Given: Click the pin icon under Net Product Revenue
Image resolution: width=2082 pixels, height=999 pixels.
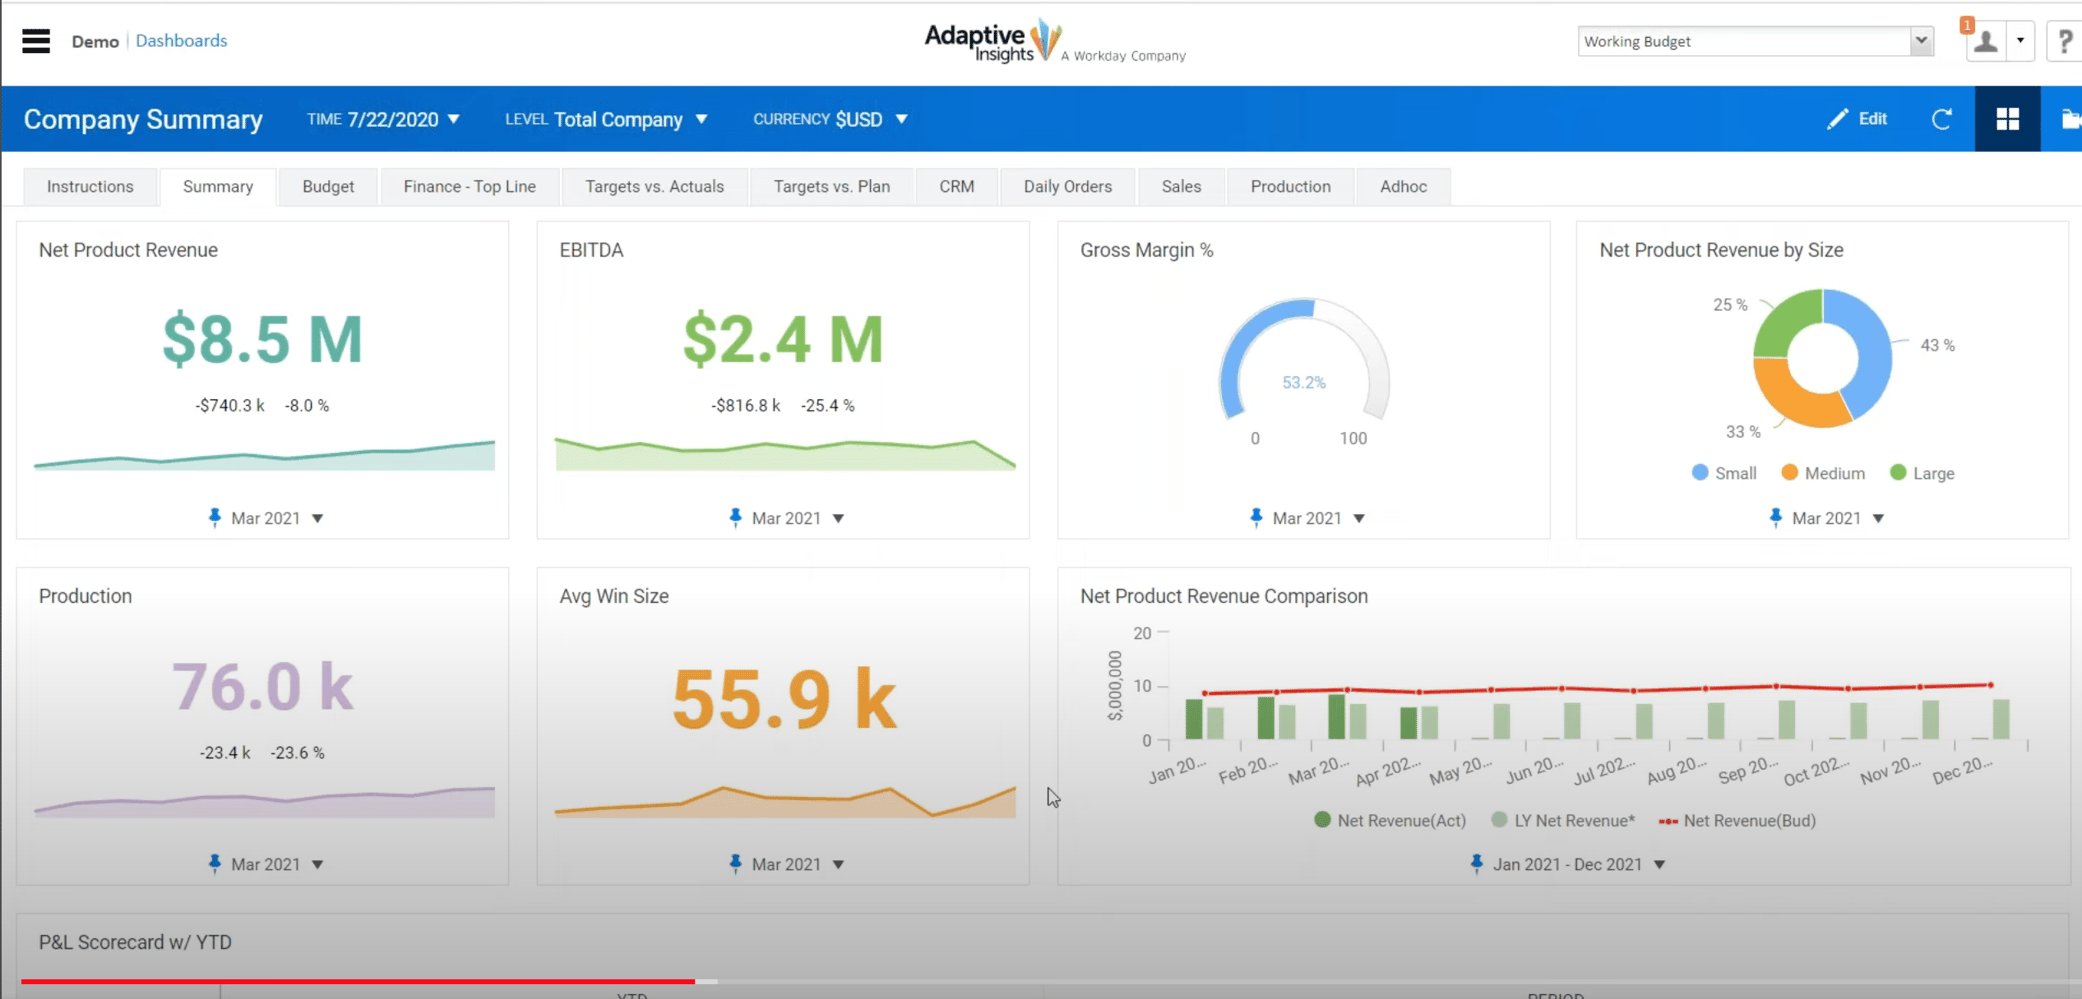Looking at the screenshot, I should (x=215, y=518).
